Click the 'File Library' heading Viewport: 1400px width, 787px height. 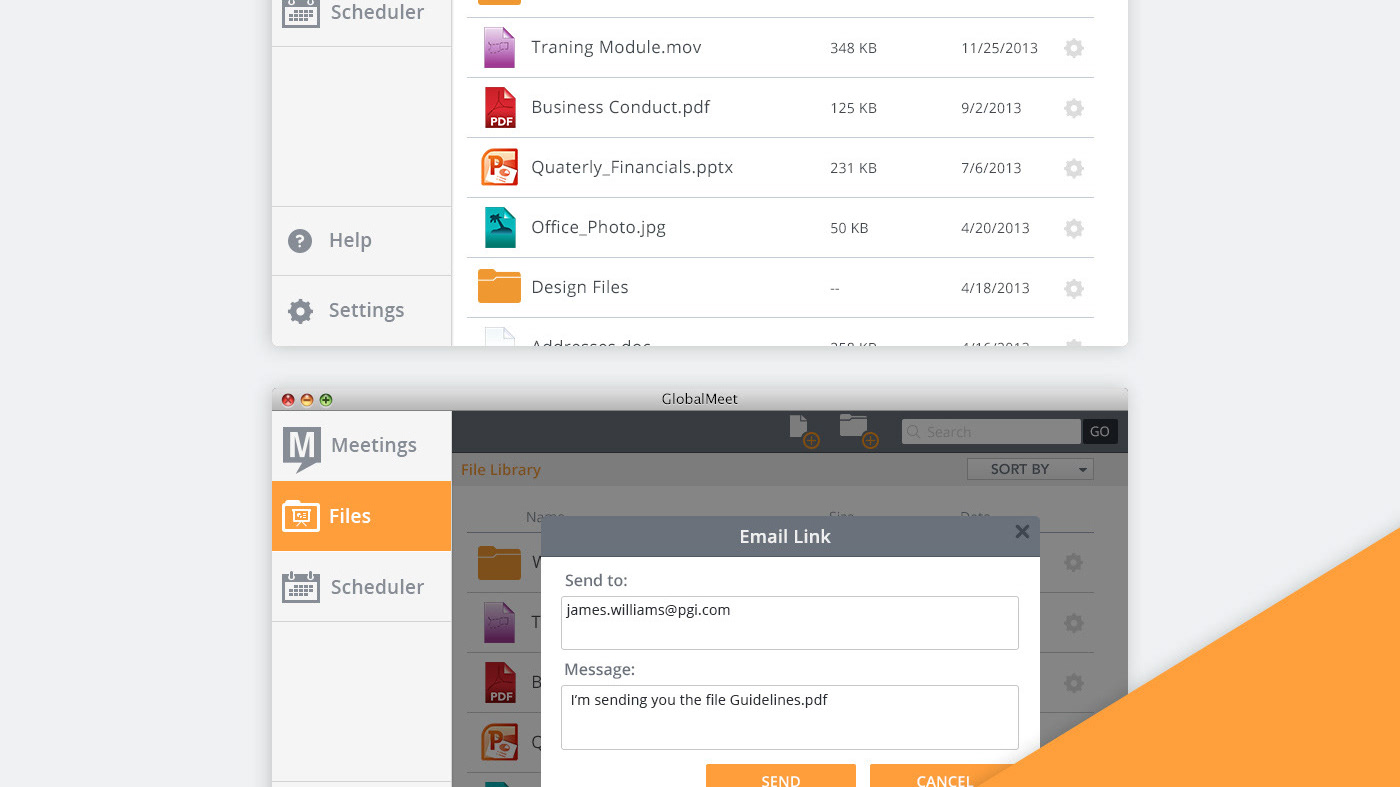click(x=501, y=470)
